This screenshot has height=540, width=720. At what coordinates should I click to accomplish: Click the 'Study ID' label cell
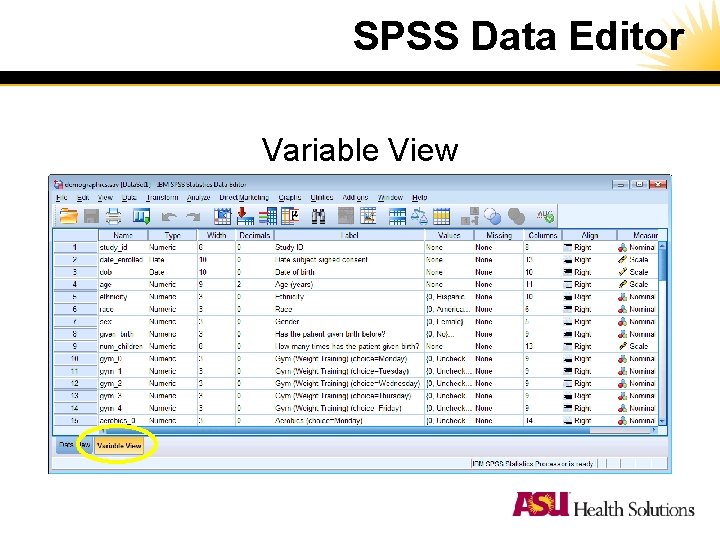349,248
